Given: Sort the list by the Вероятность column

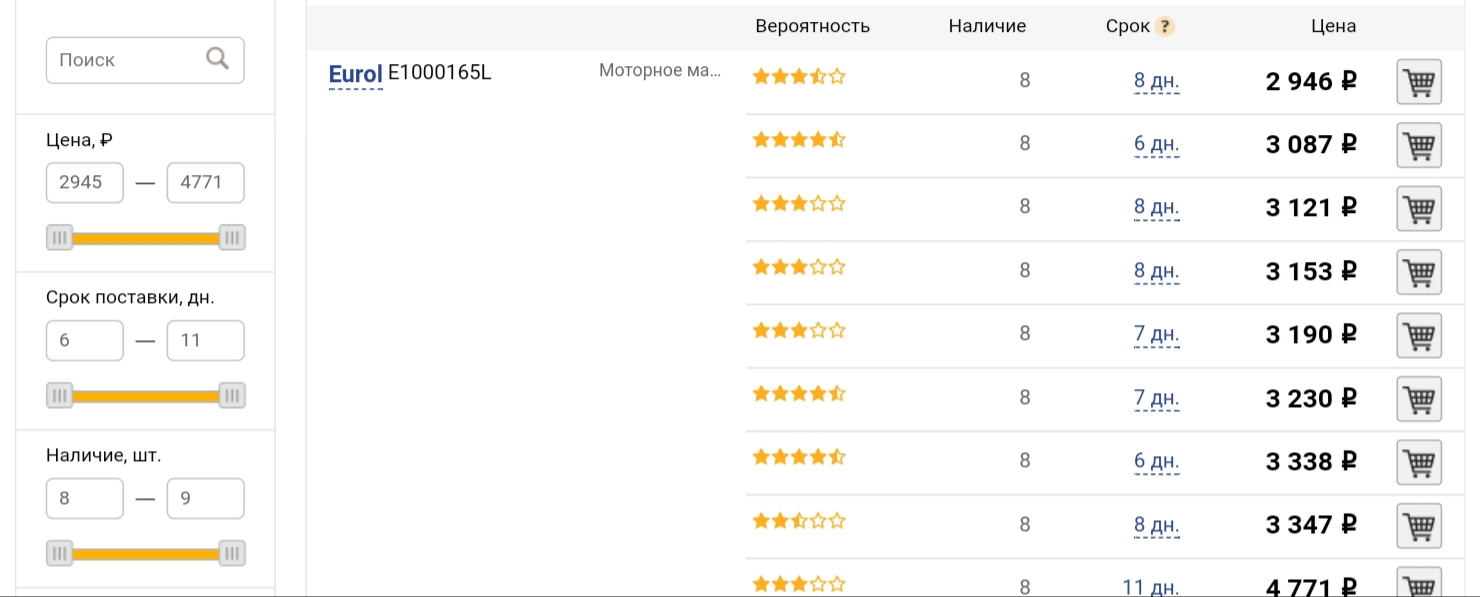Looking at the screenshot, I should click(x=812, y=26).
